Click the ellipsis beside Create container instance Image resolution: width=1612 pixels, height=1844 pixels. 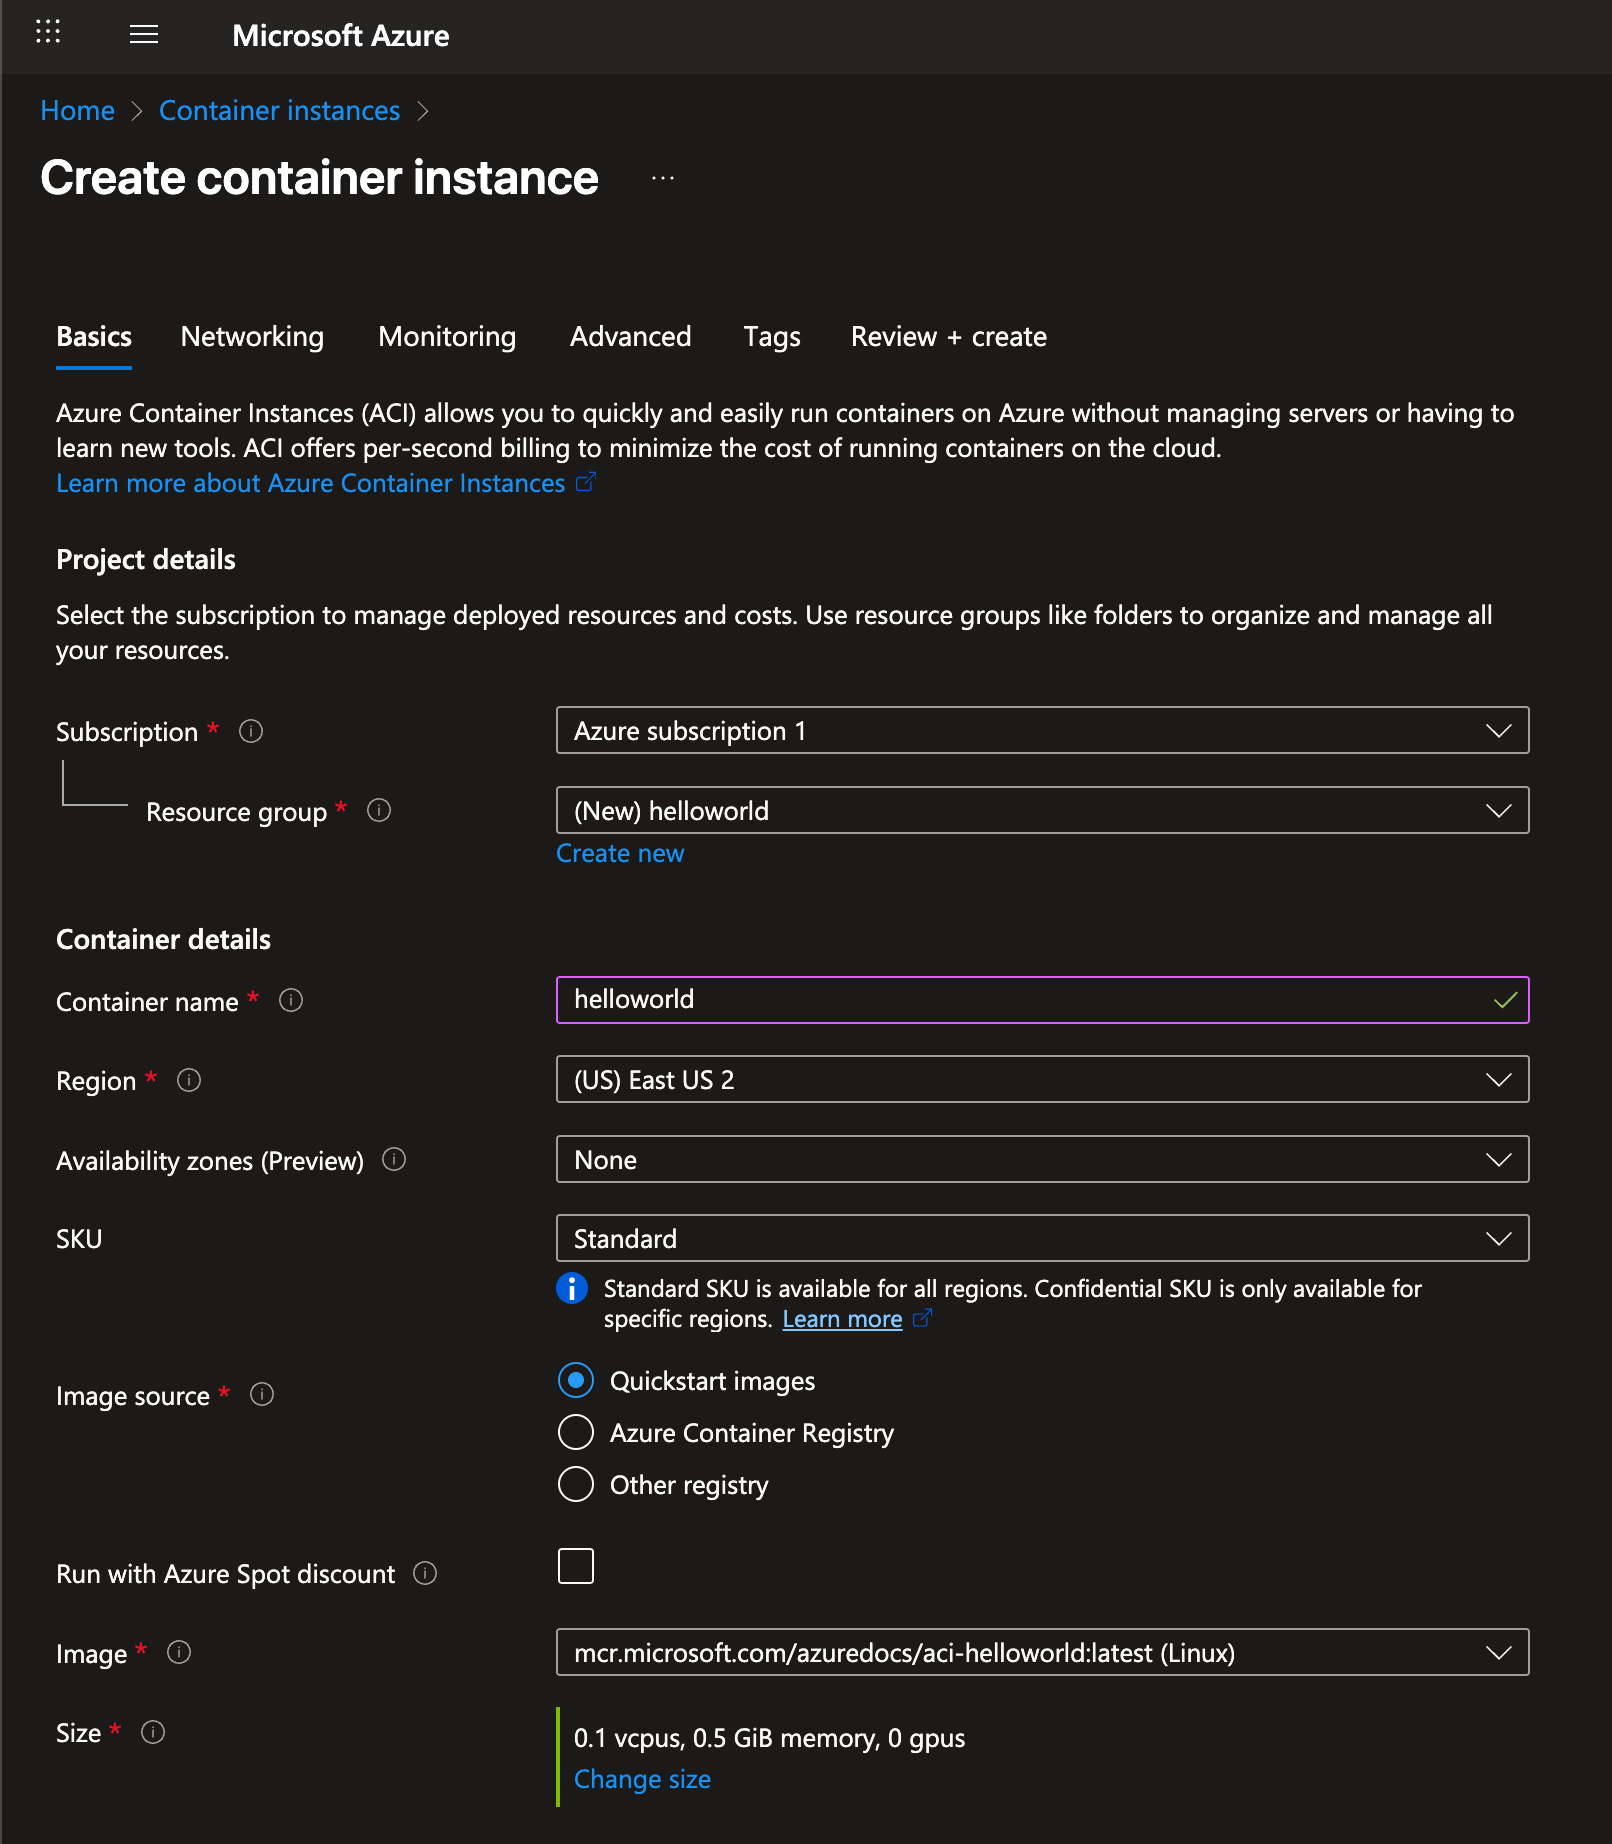(x=663, y=178)
